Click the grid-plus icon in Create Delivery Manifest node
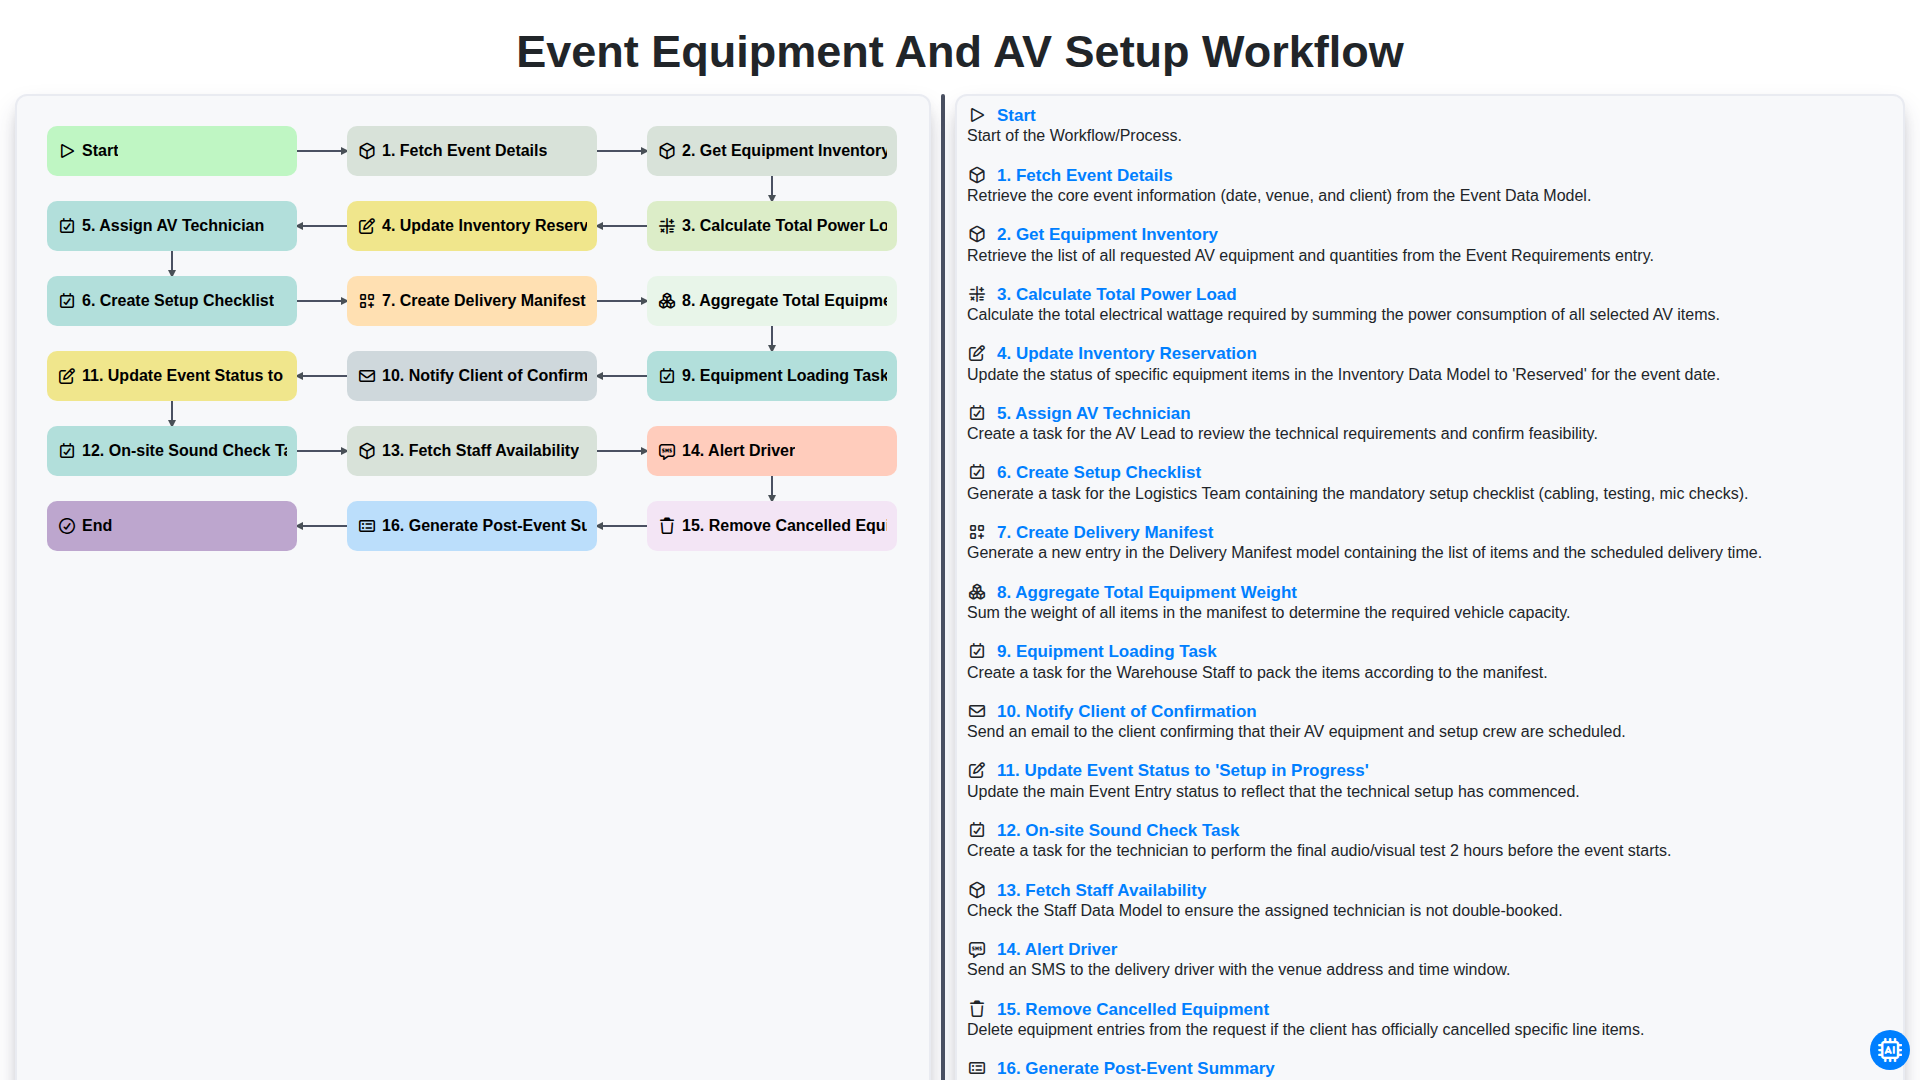Image resolution: width=1920 pixels, height=1080 pixels. point(367,301)
